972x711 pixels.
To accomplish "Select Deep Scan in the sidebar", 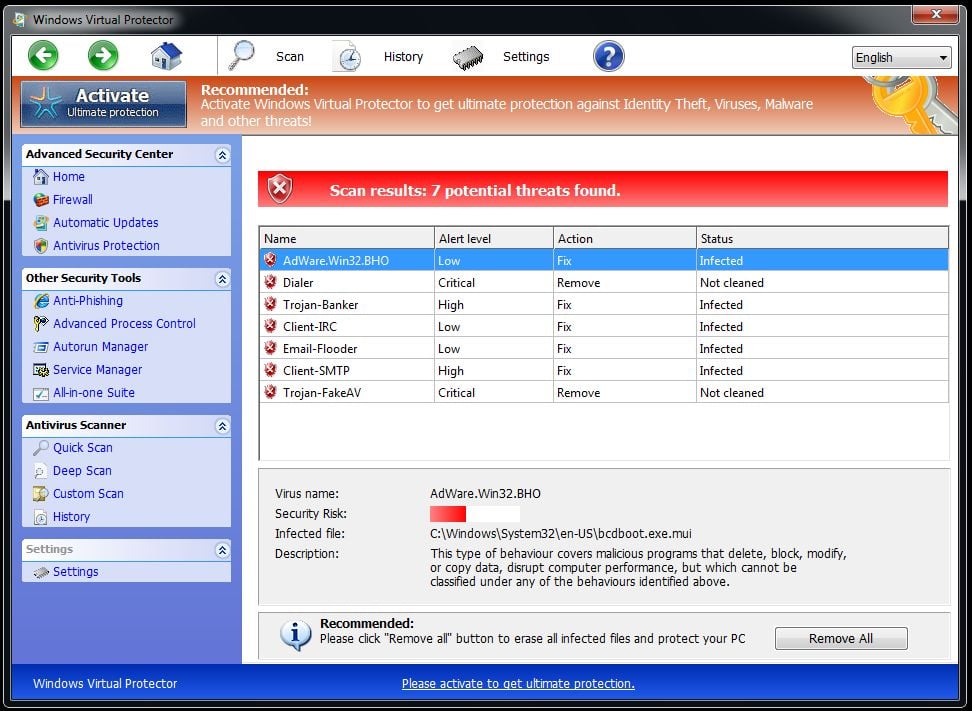I will (x=82, y=471).
